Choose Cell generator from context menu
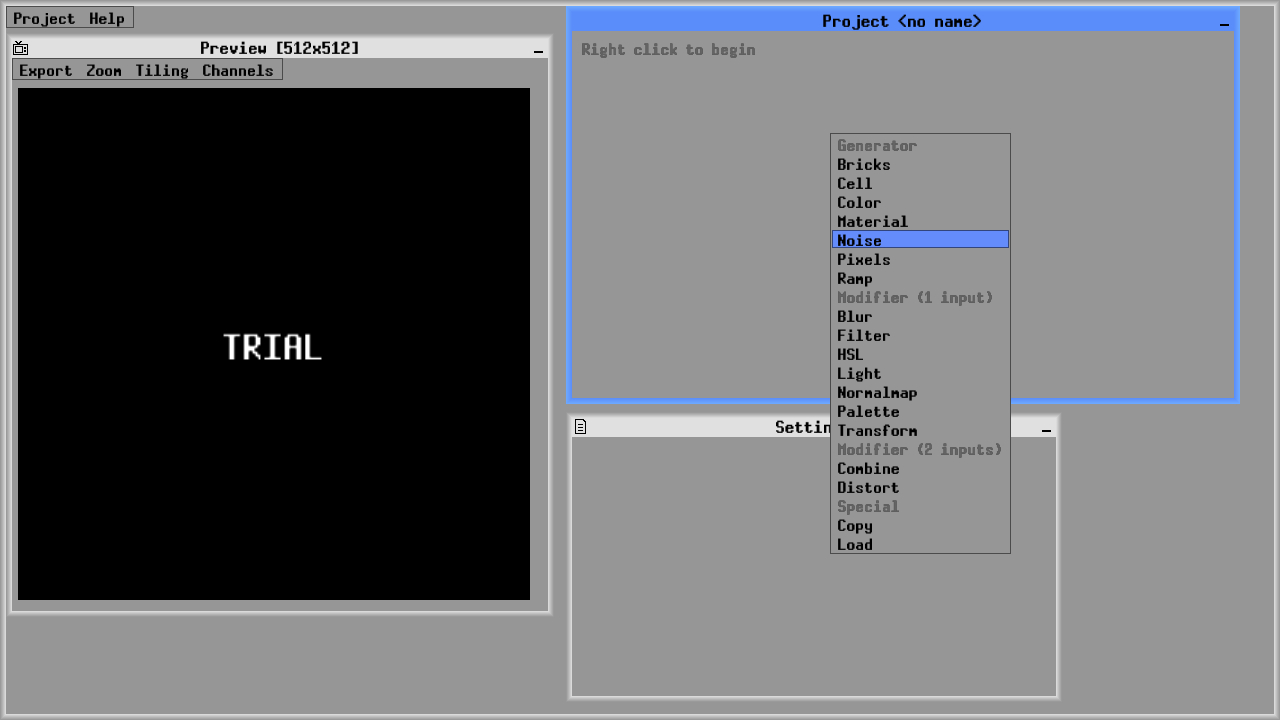Viewport: 1280px width, 720px height. (920, 183)
